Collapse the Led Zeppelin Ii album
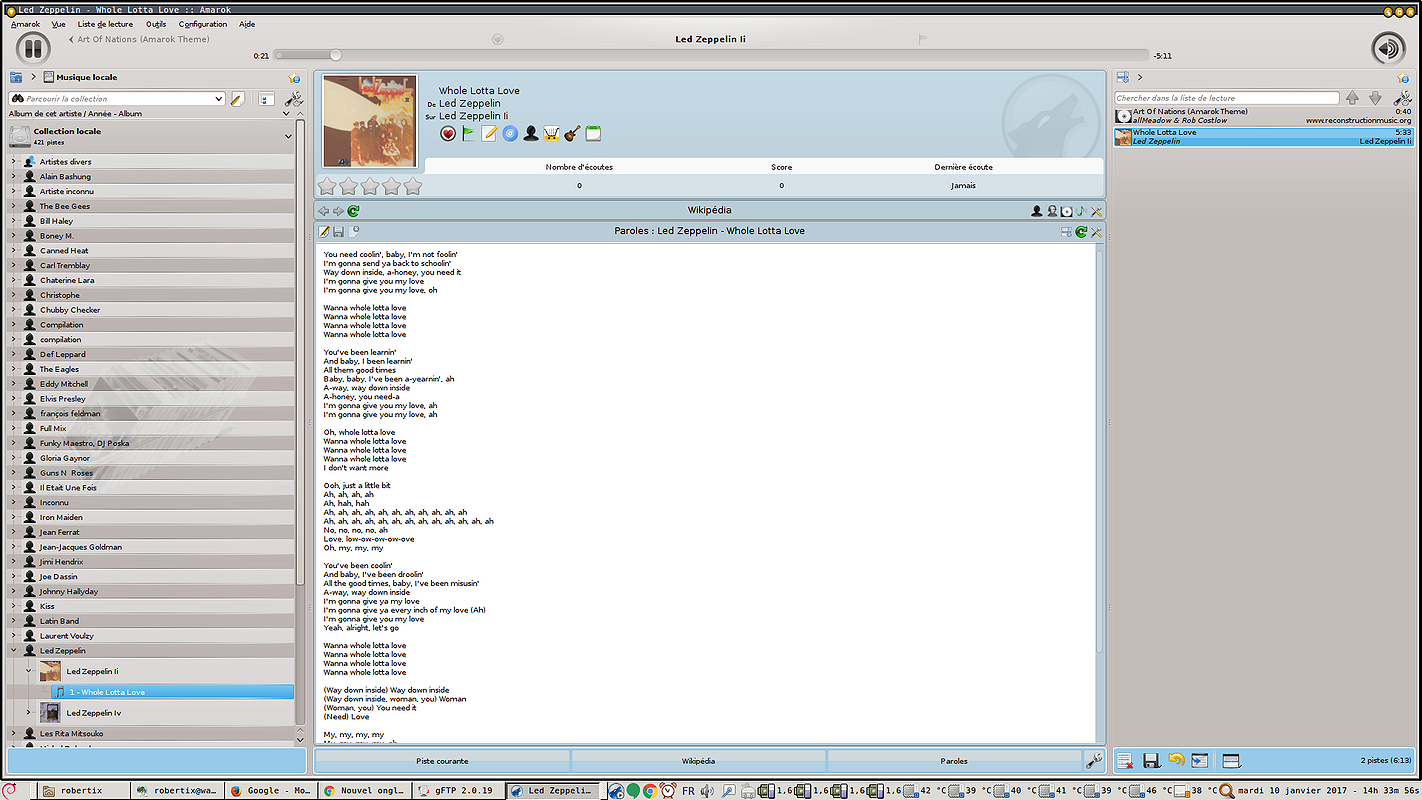Viewport: 1422px width, 800px height. [29, 671]
